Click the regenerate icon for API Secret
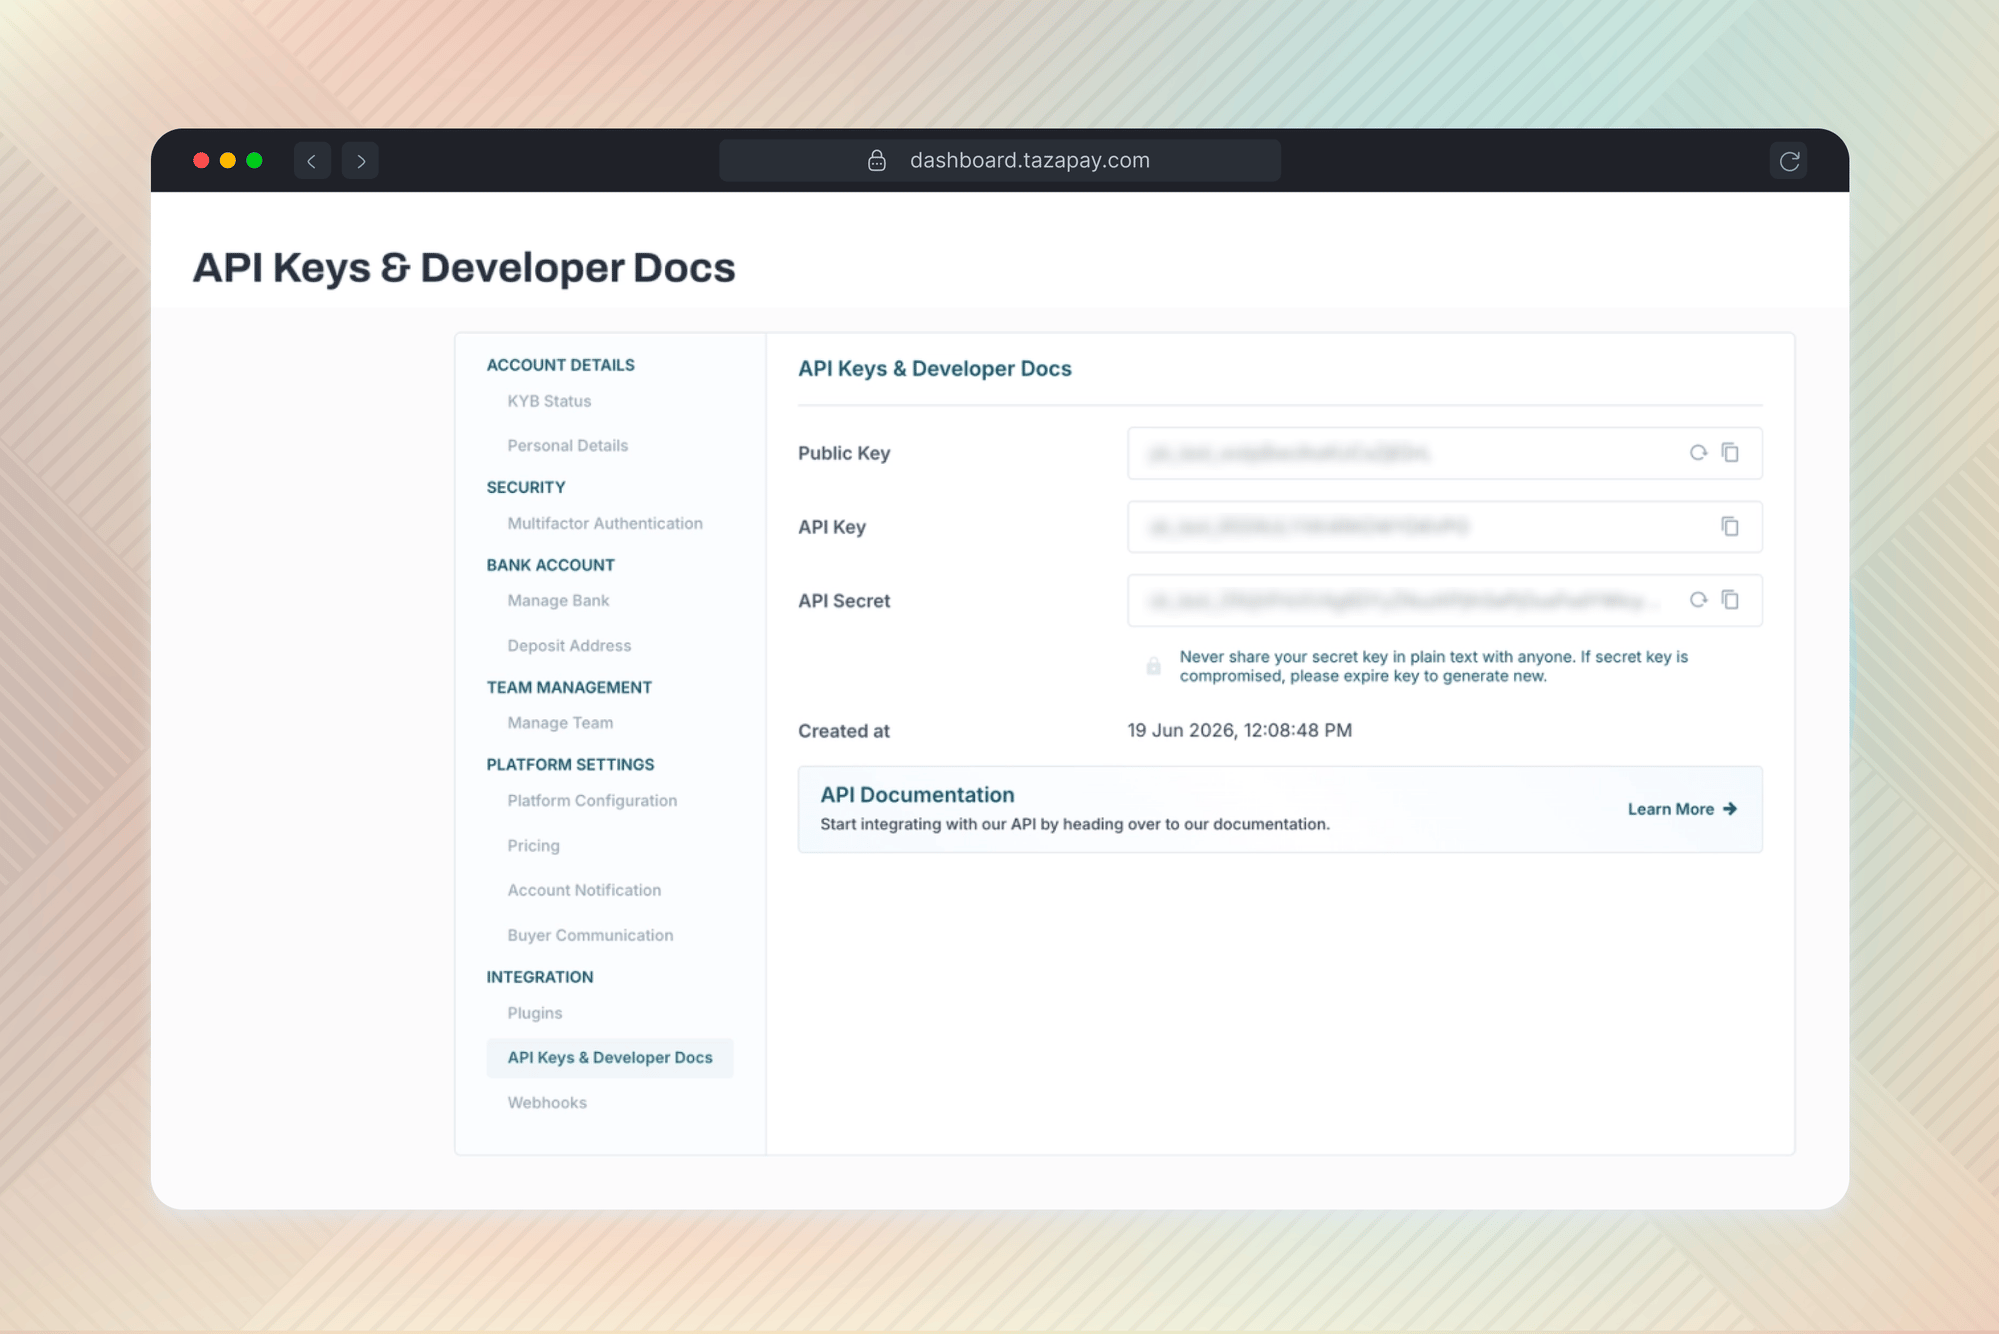1999x1334 pixels. tap(1698, 600)
